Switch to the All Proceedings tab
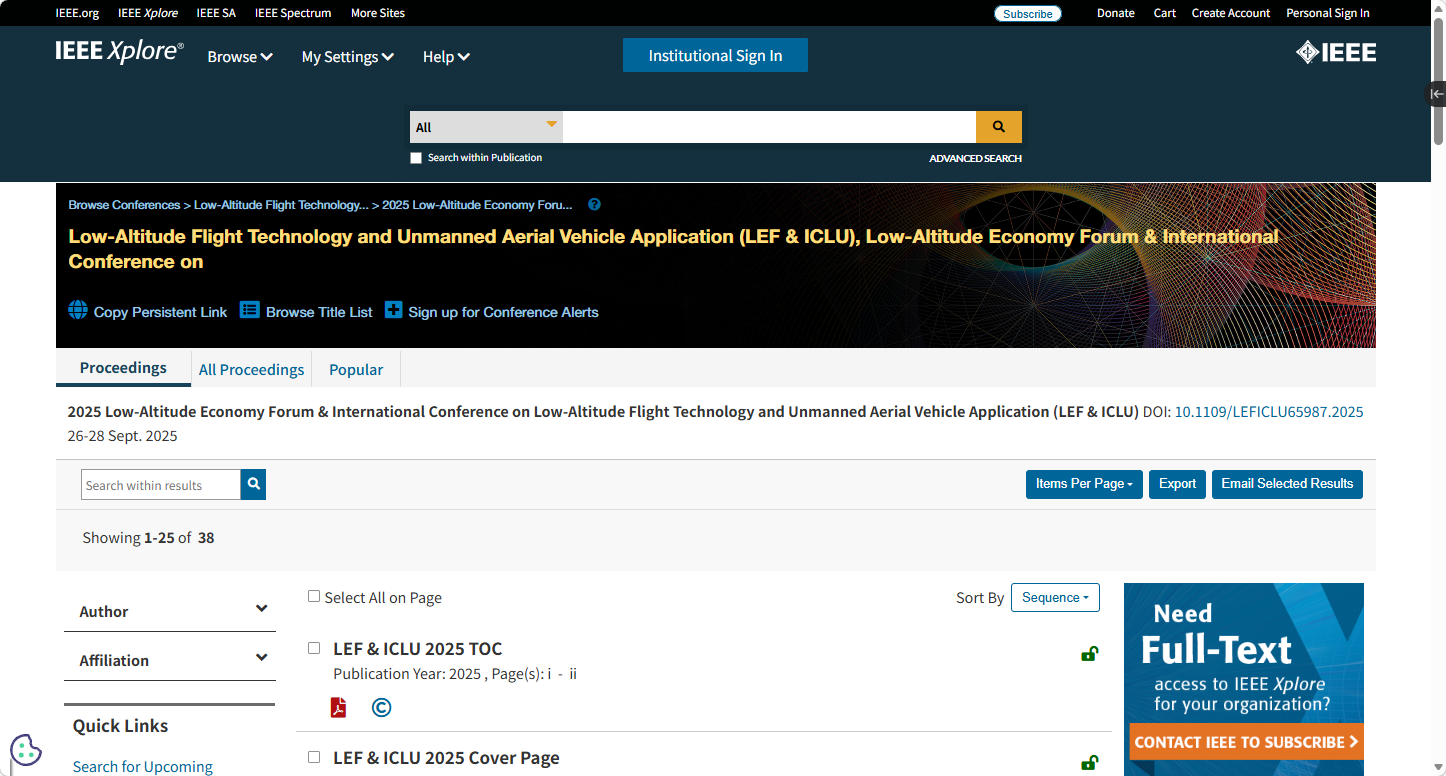Image resolution: width=1446 pixels, height=776 pixels. pos(251,370)
